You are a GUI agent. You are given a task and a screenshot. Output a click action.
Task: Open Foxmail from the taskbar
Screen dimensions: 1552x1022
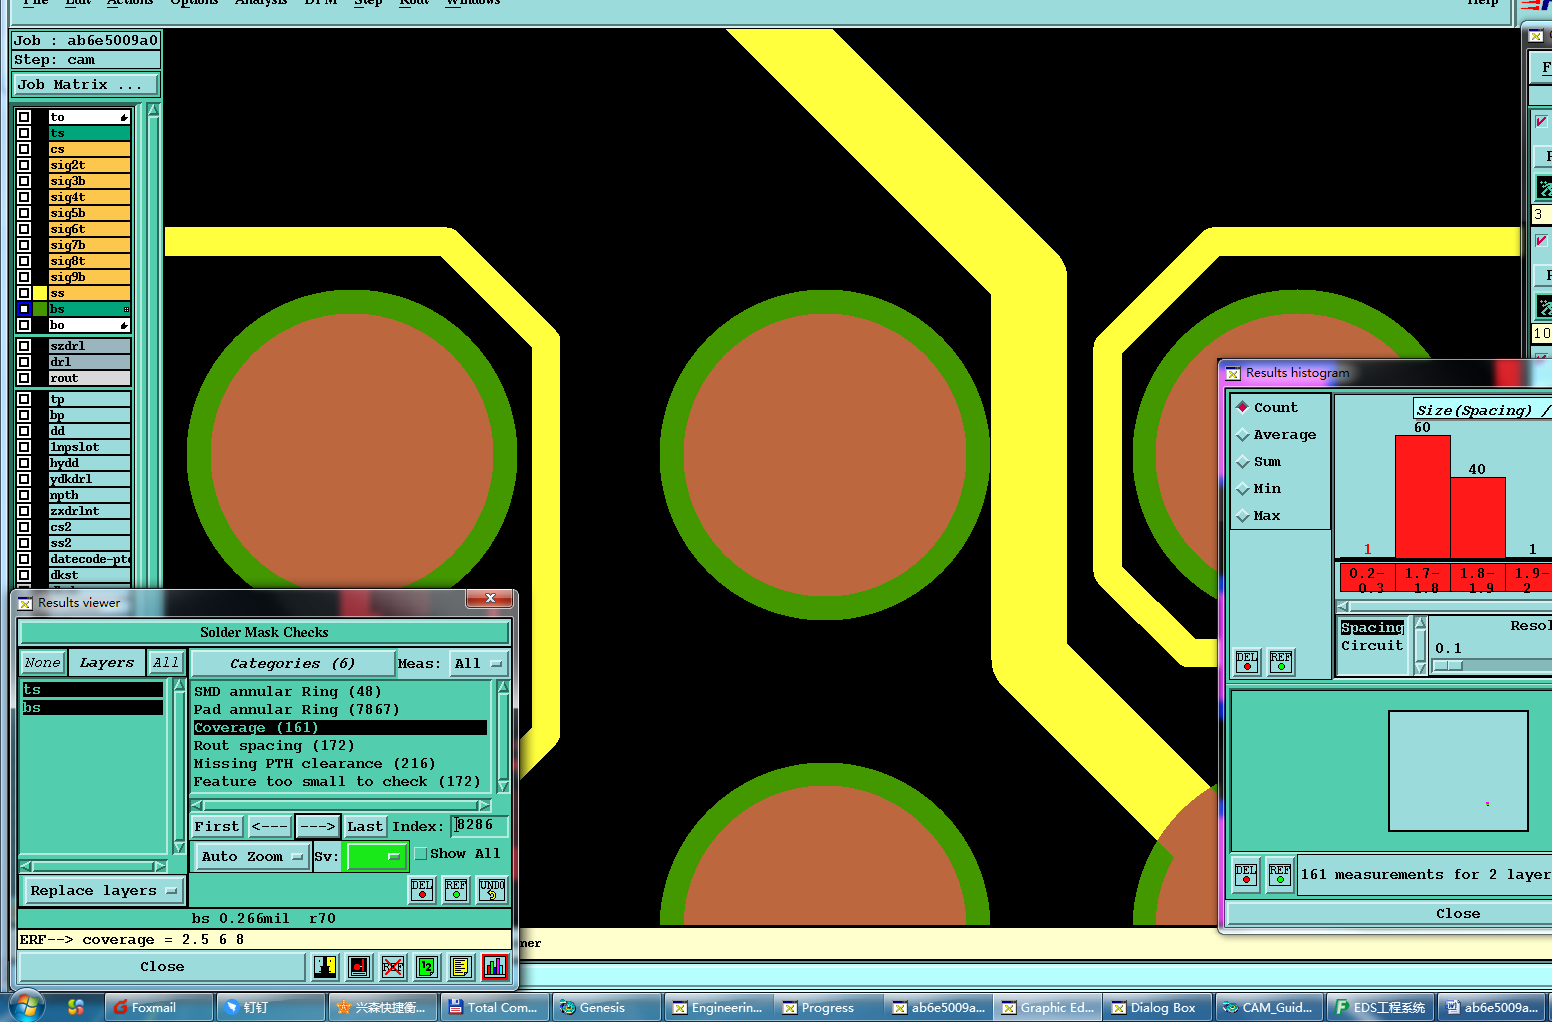tap(160, 1007)
